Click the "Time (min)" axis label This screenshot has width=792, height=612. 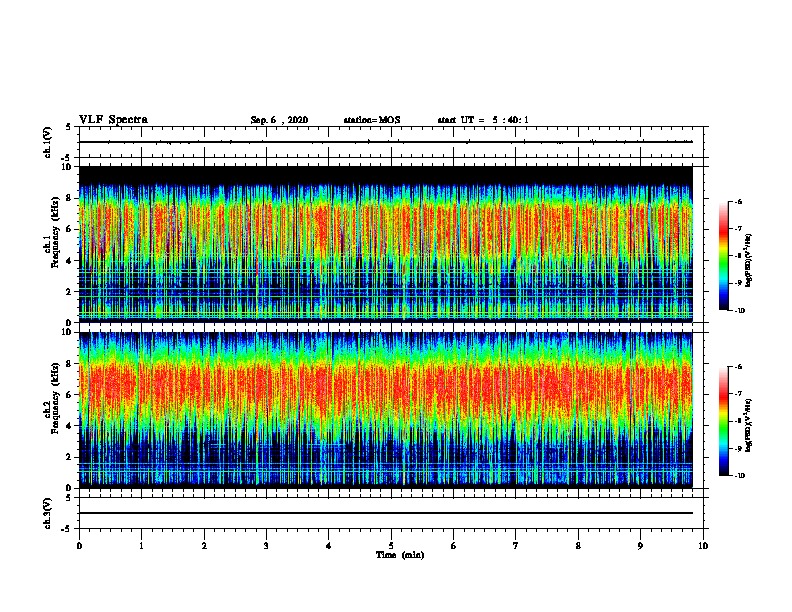400,555
